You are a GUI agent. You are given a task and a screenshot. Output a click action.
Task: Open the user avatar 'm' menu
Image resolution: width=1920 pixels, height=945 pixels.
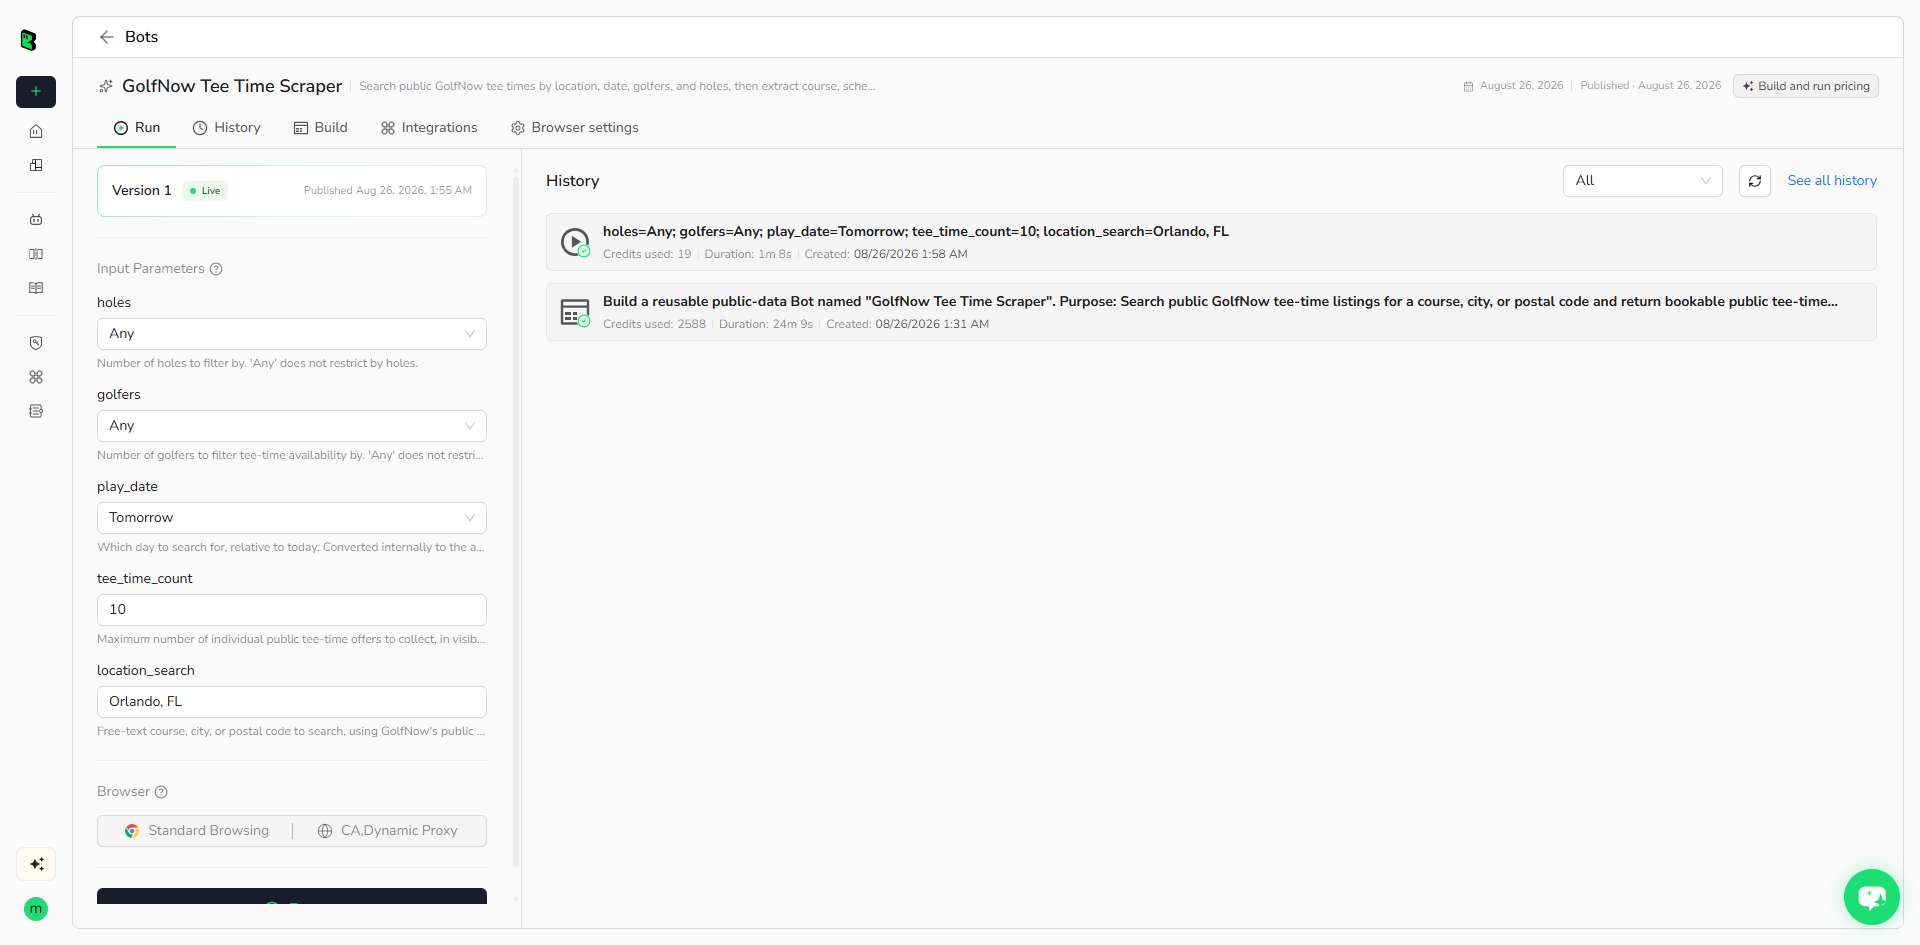36,909
